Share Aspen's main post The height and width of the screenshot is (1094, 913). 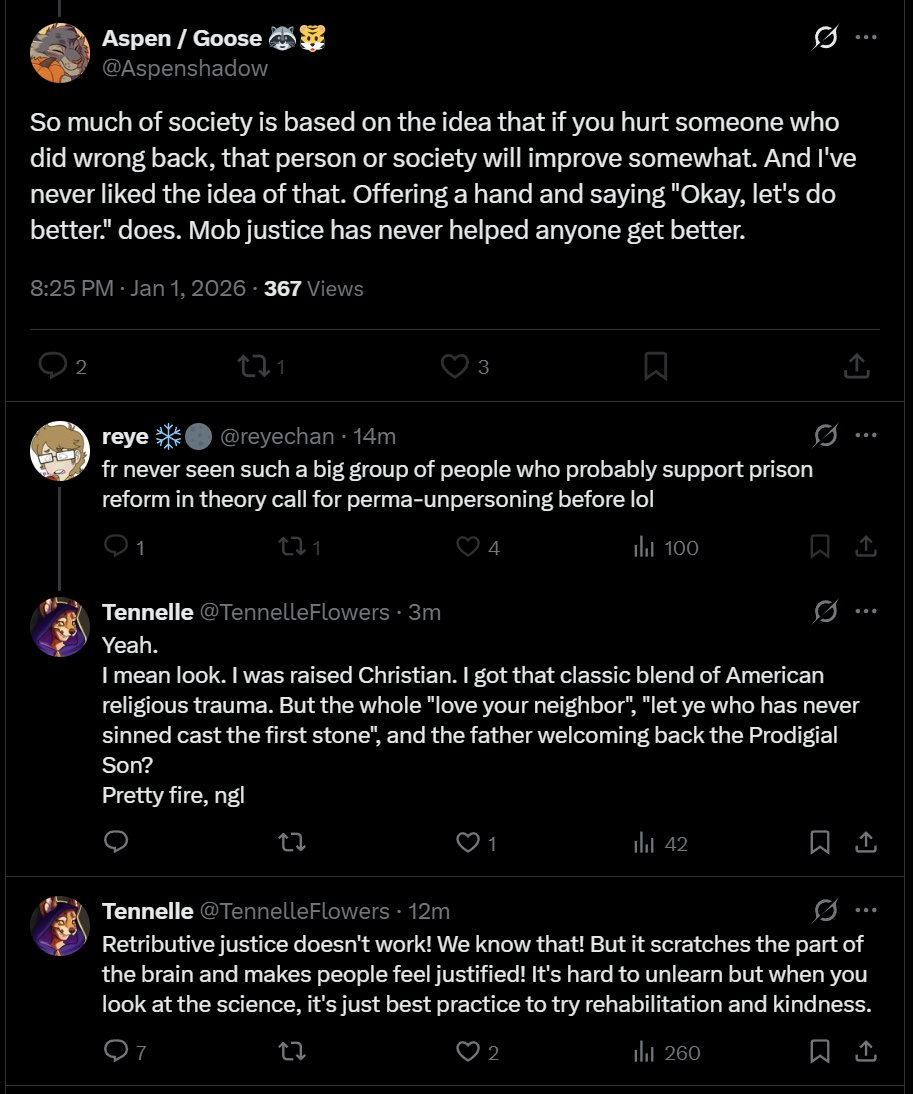click(x=856, y=367)
